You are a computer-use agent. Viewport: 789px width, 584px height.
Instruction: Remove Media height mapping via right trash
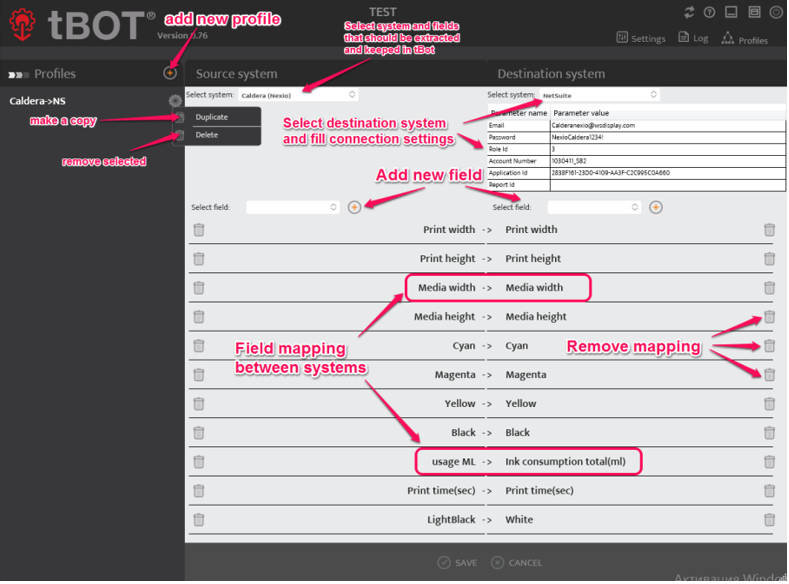pyautogui.click(x=769, y=317)
